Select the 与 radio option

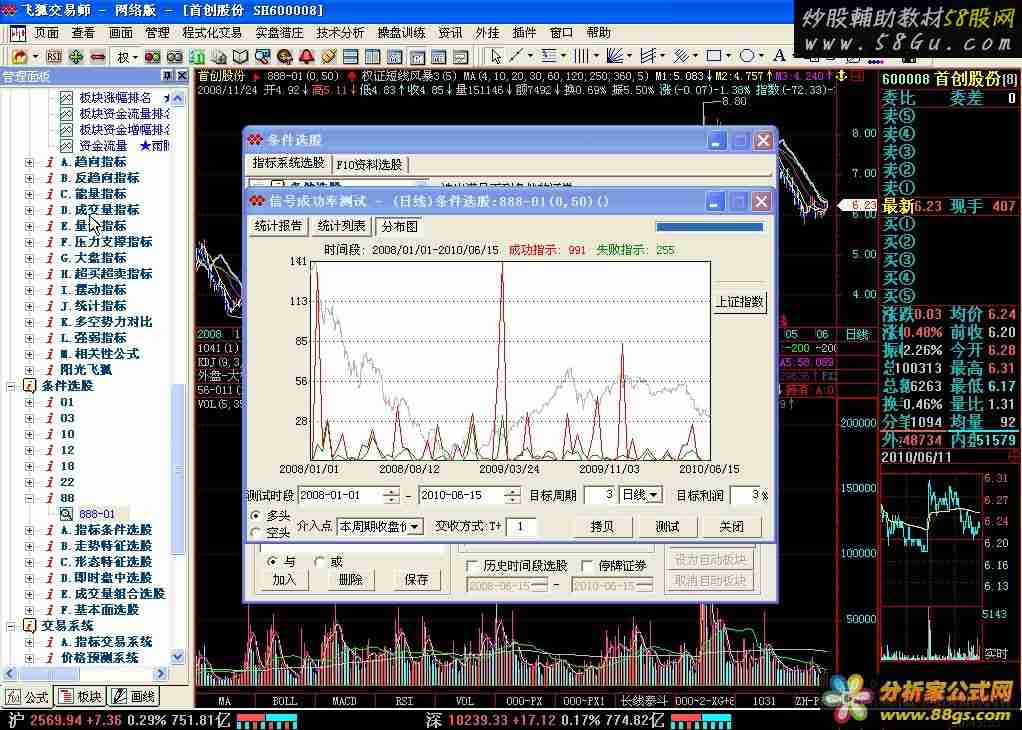pos(272,561)
